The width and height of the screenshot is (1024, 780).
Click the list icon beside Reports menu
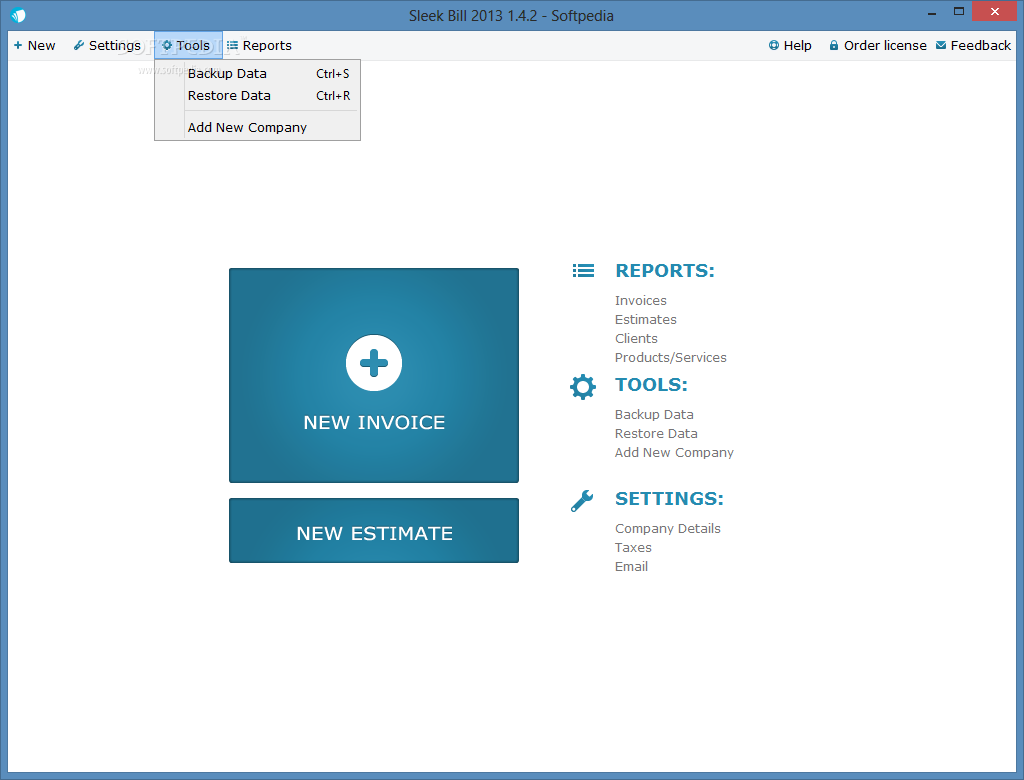[x=232, y=45]
